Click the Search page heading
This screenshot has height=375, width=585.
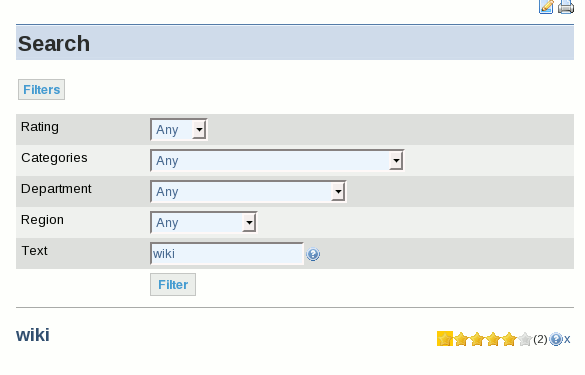(x=54, y=44)
